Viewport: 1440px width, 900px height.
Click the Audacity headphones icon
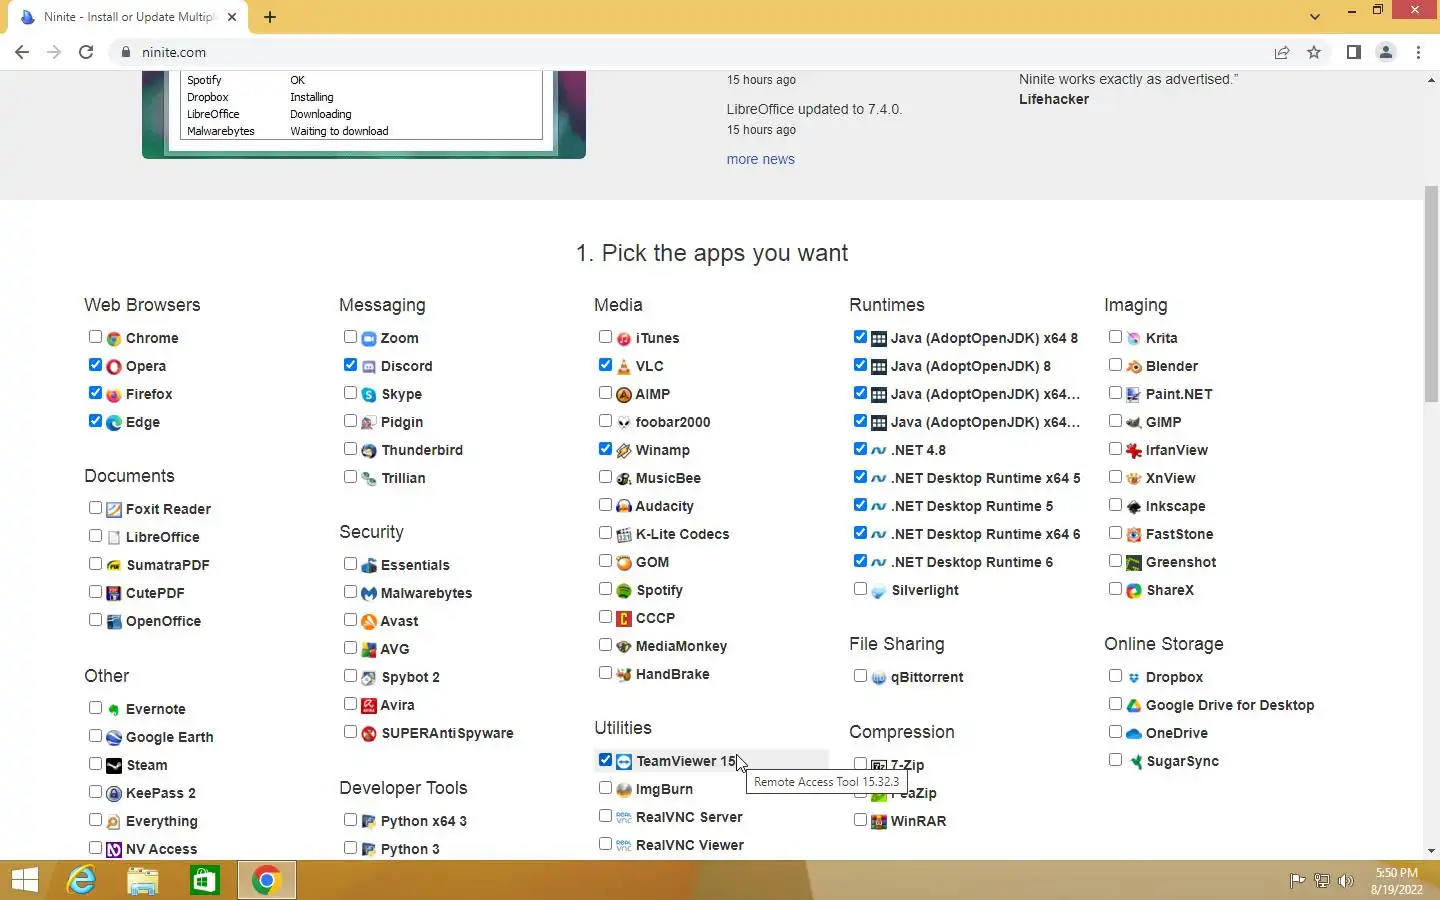[624, 507]
